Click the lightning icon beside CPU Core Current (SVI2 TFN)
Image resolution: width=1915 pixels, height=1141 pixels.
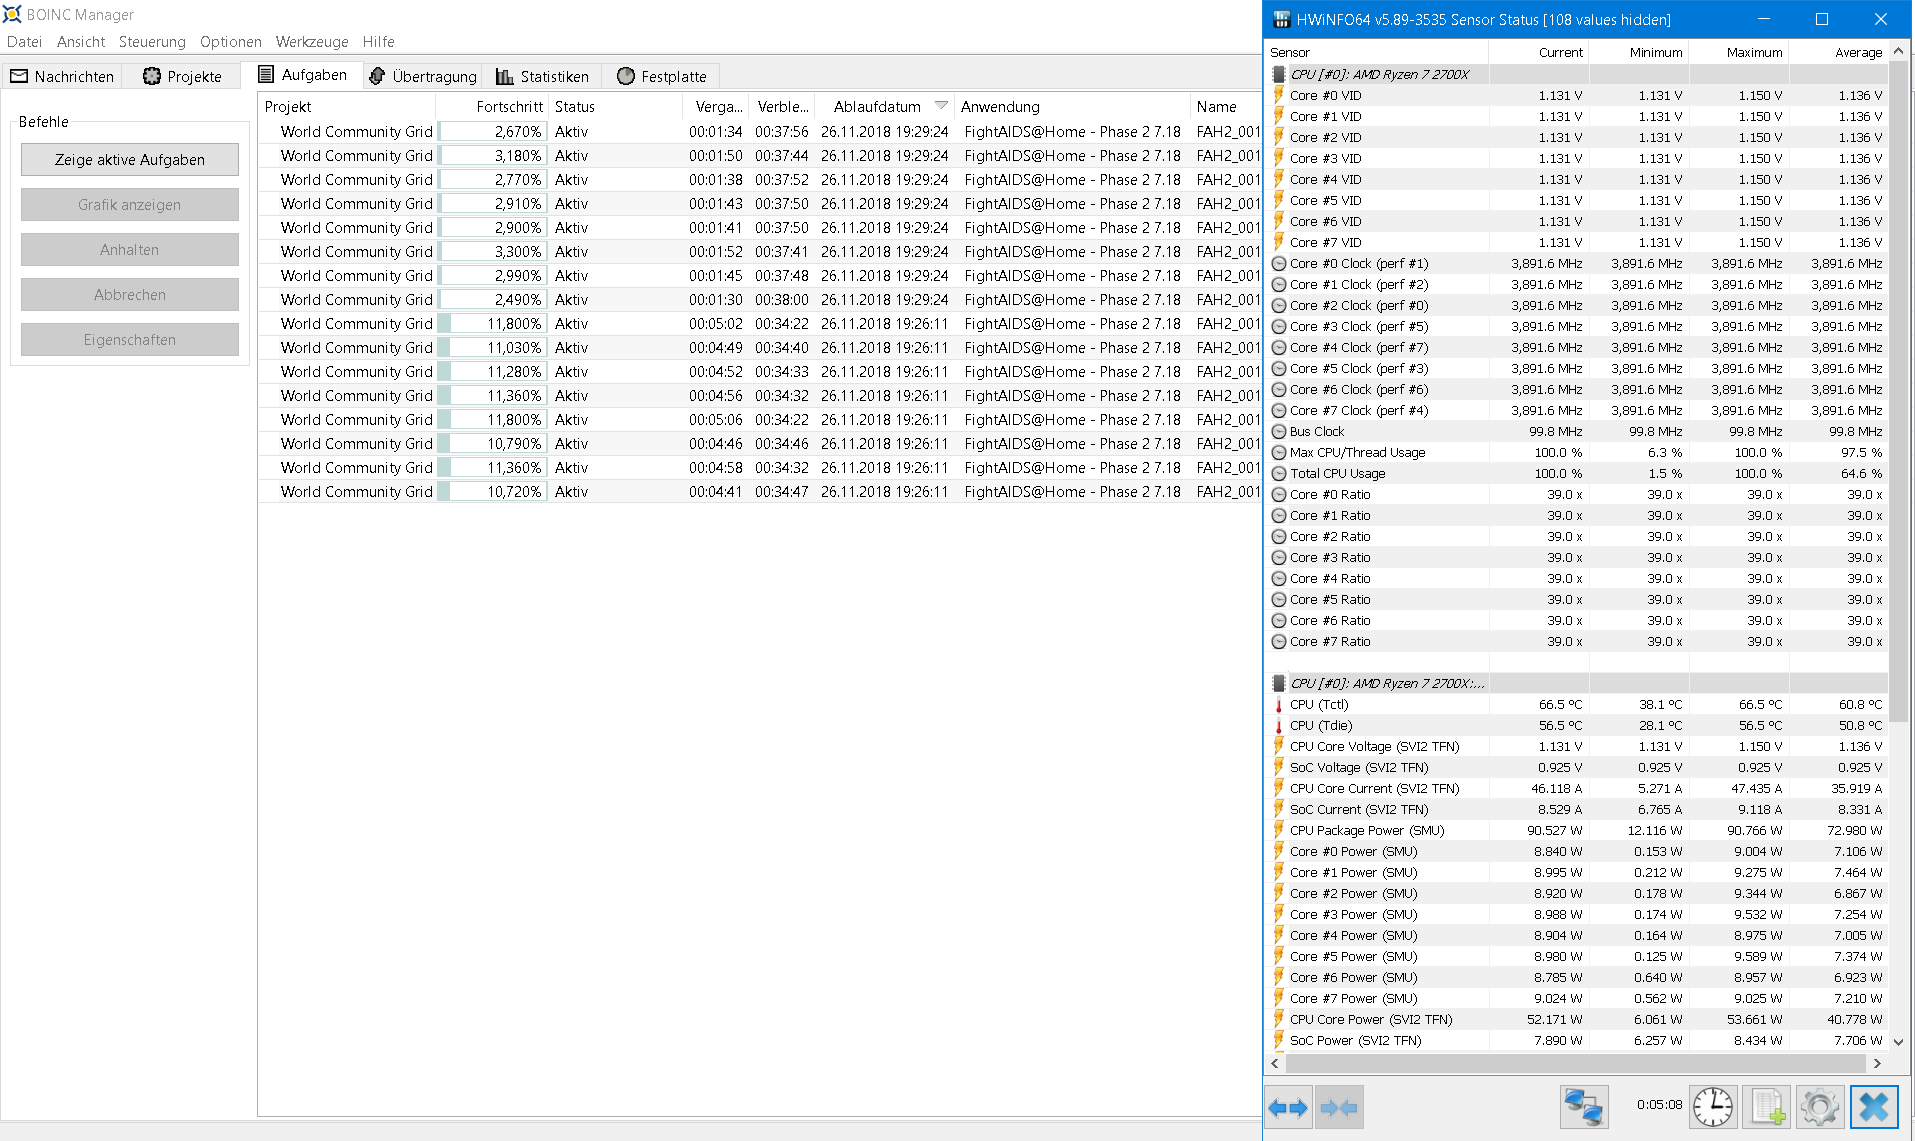point(1278,788)
